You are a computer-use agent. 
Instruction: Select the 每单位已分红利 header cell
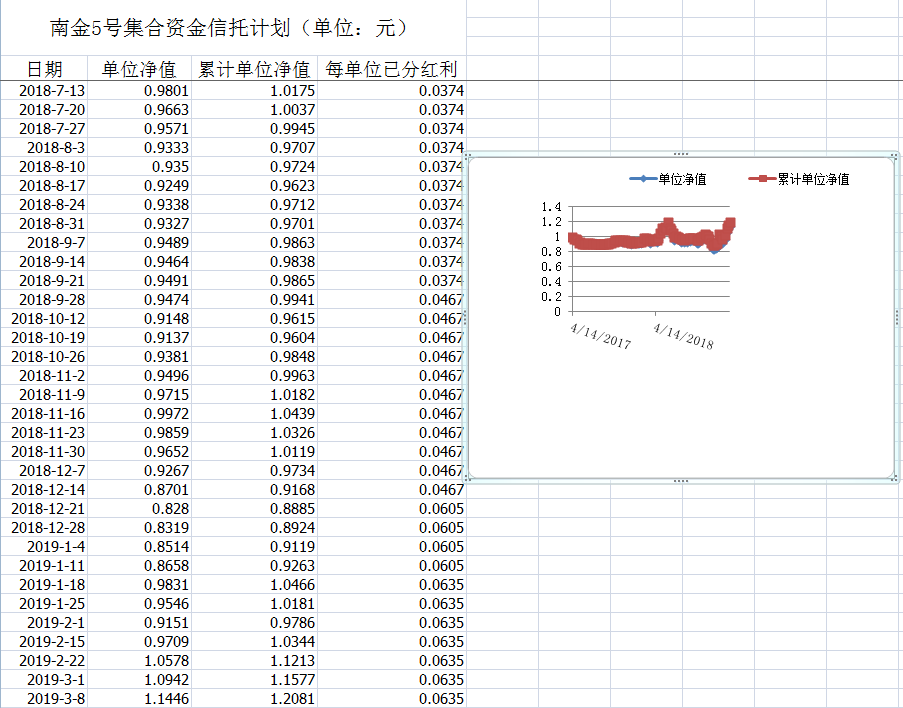391,69
